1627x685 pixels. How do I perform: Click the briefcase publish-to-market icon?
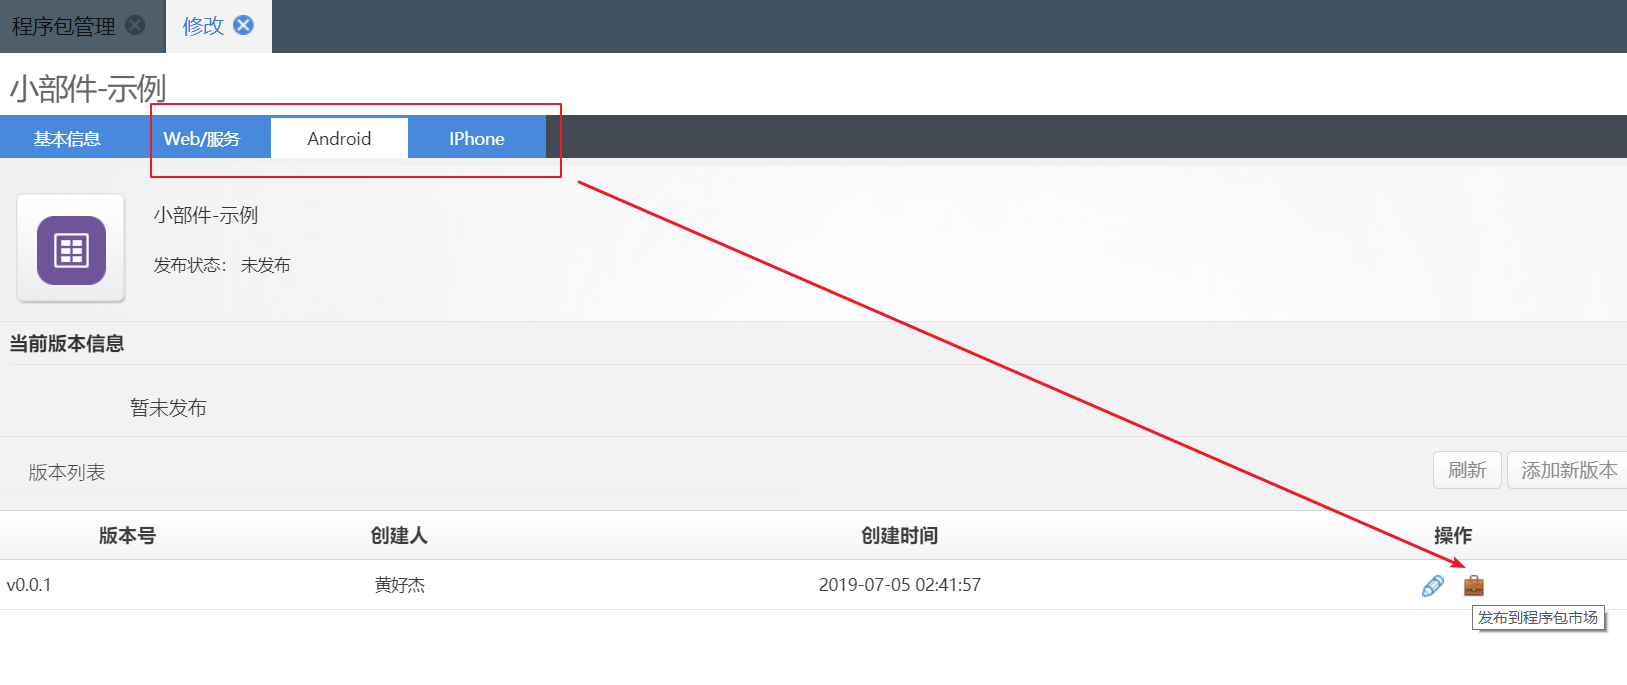(1474, 585)
